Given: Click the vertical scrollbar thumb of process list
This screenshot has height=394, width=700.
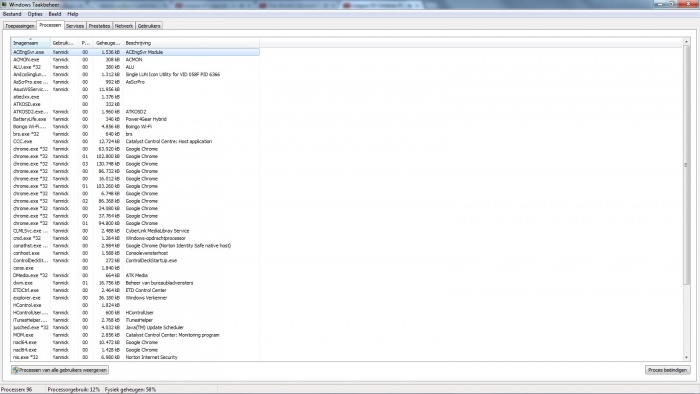Looking at the screenshot, I should 686,165.
